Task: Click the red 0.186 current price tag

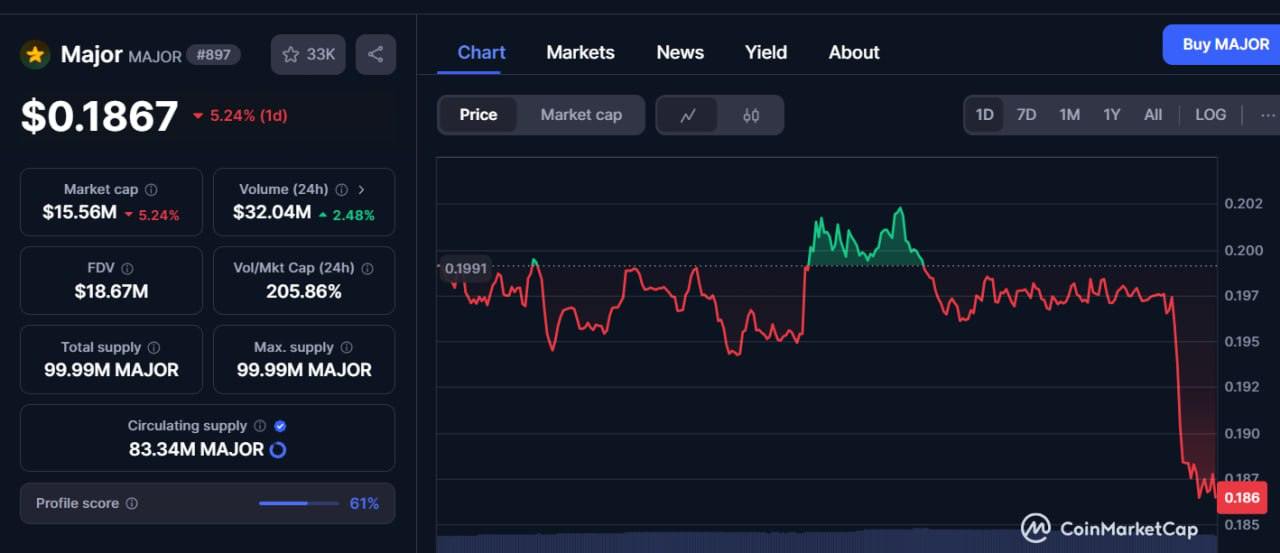Action: pyautogui.click(x=1242, y=498)
